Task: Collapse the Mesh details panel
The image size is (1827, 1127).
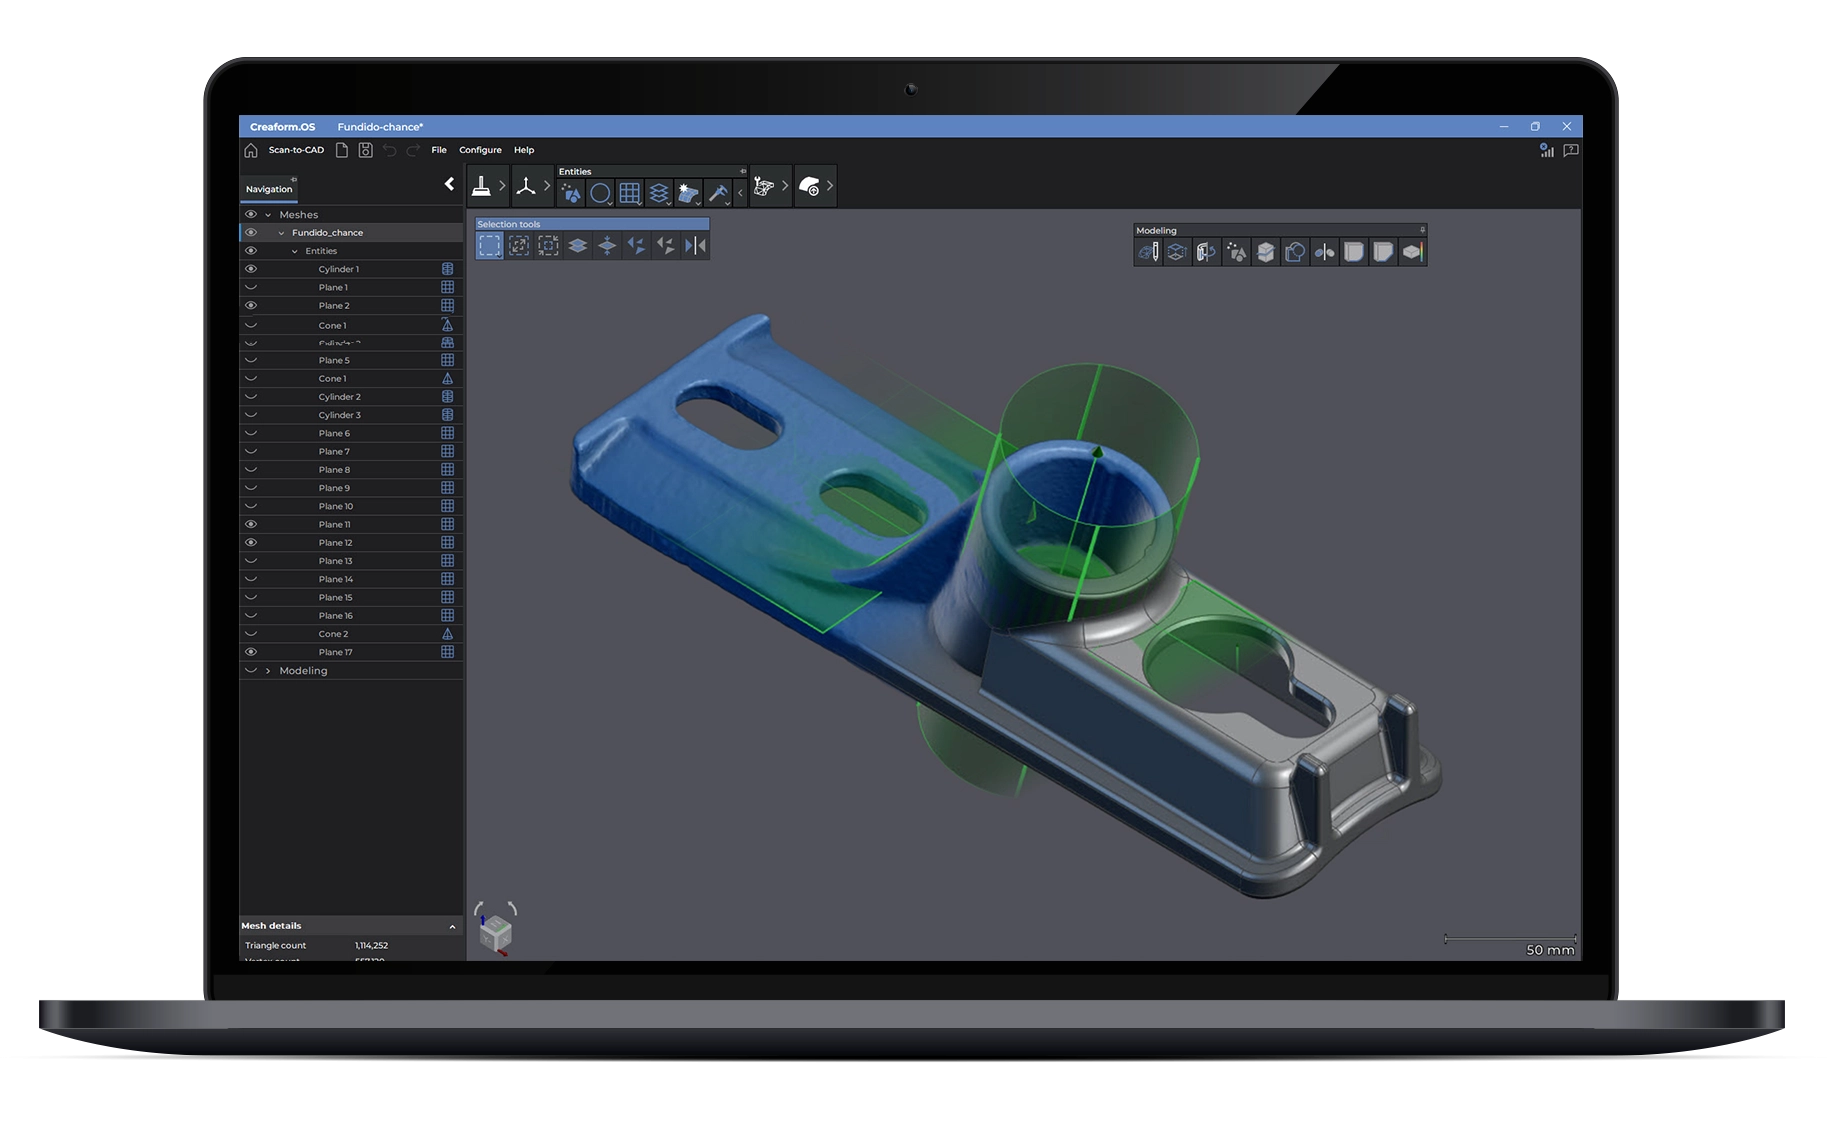Action: (x=452, y=927)
